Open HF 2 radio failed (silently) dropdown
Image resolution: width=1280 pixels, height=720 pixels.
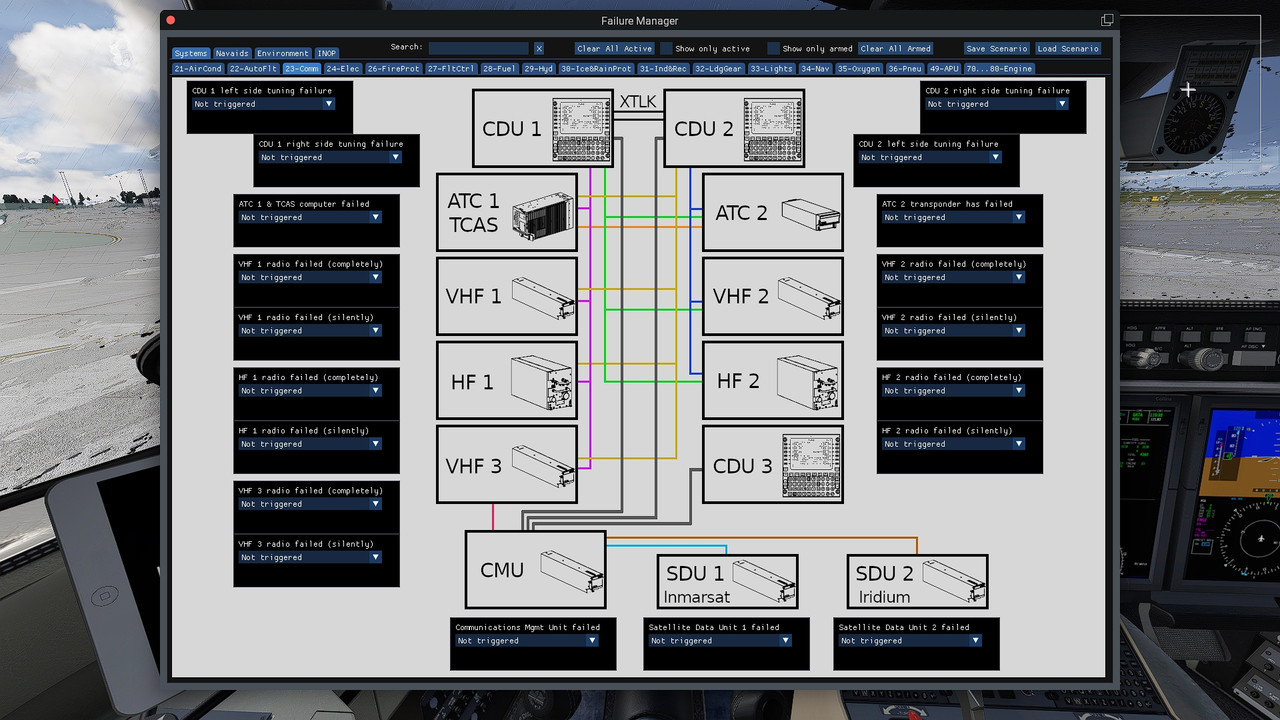[x=953, y=444]
